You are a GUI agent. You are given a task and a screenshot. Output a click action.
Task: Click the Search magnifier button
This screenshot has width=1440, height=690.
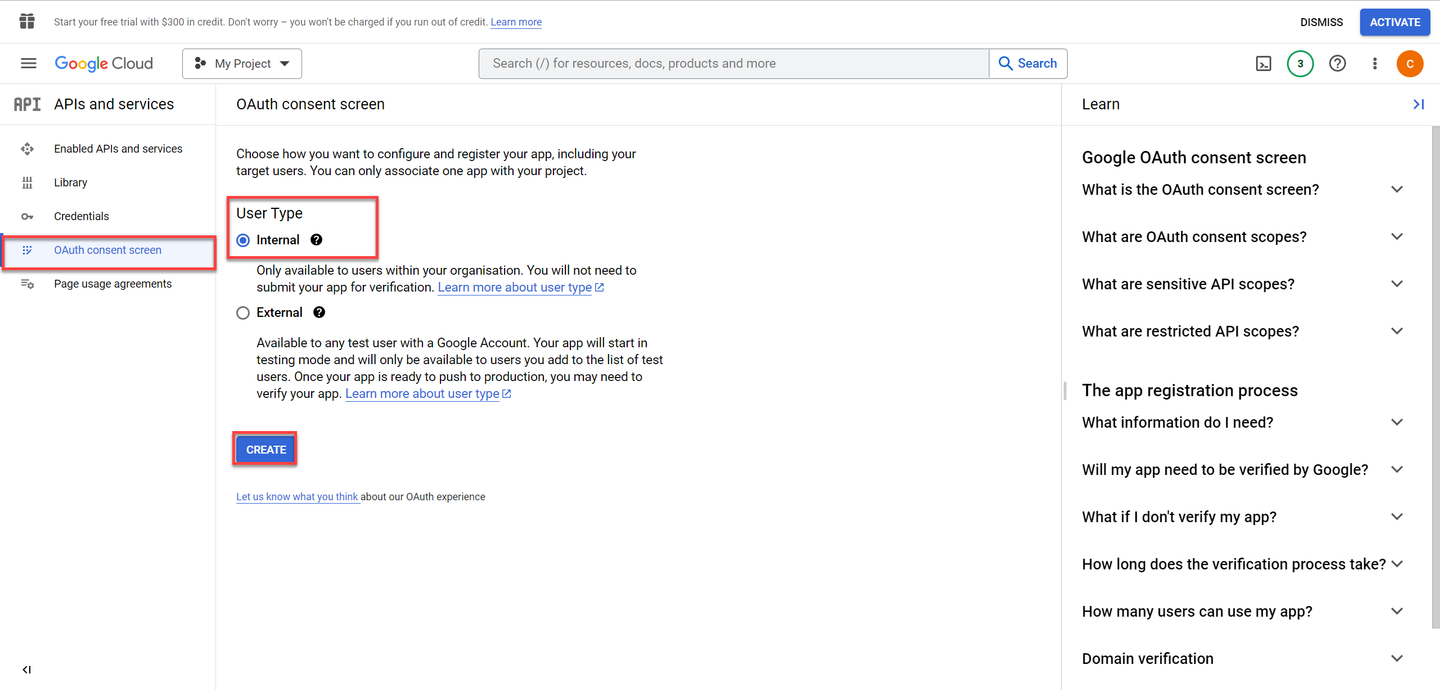click(1028, 63)
